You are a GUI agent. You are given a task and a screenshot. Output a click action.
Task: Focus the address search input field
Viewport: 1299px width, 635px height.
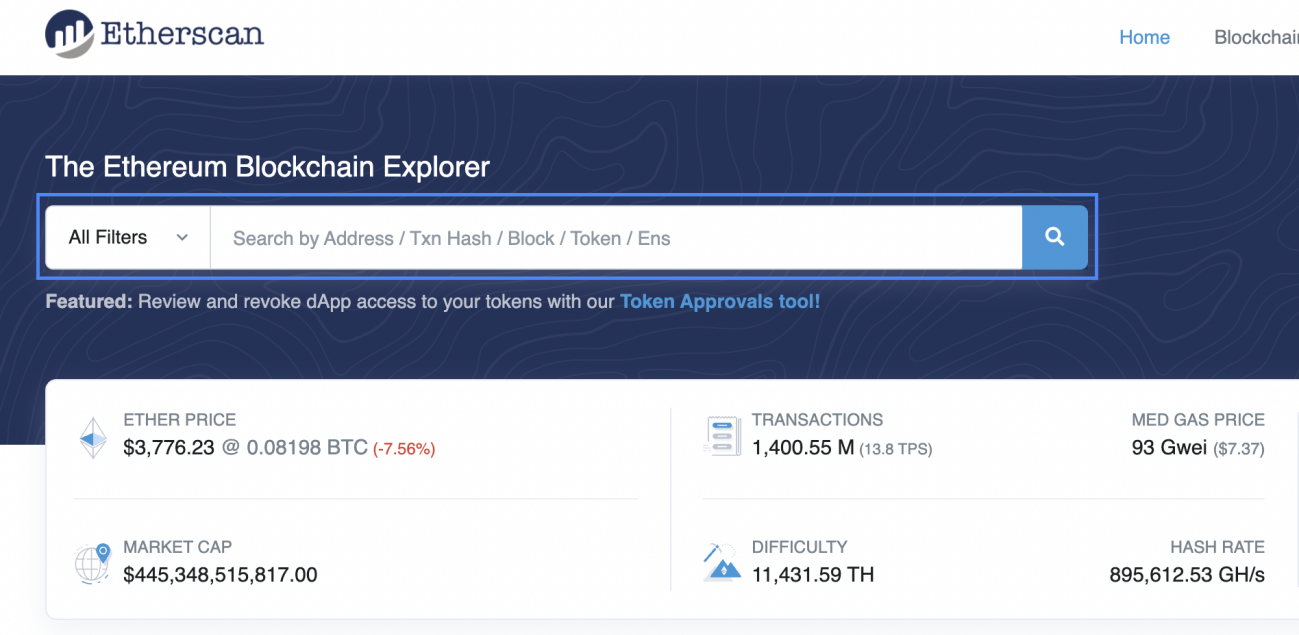[615, 238]
